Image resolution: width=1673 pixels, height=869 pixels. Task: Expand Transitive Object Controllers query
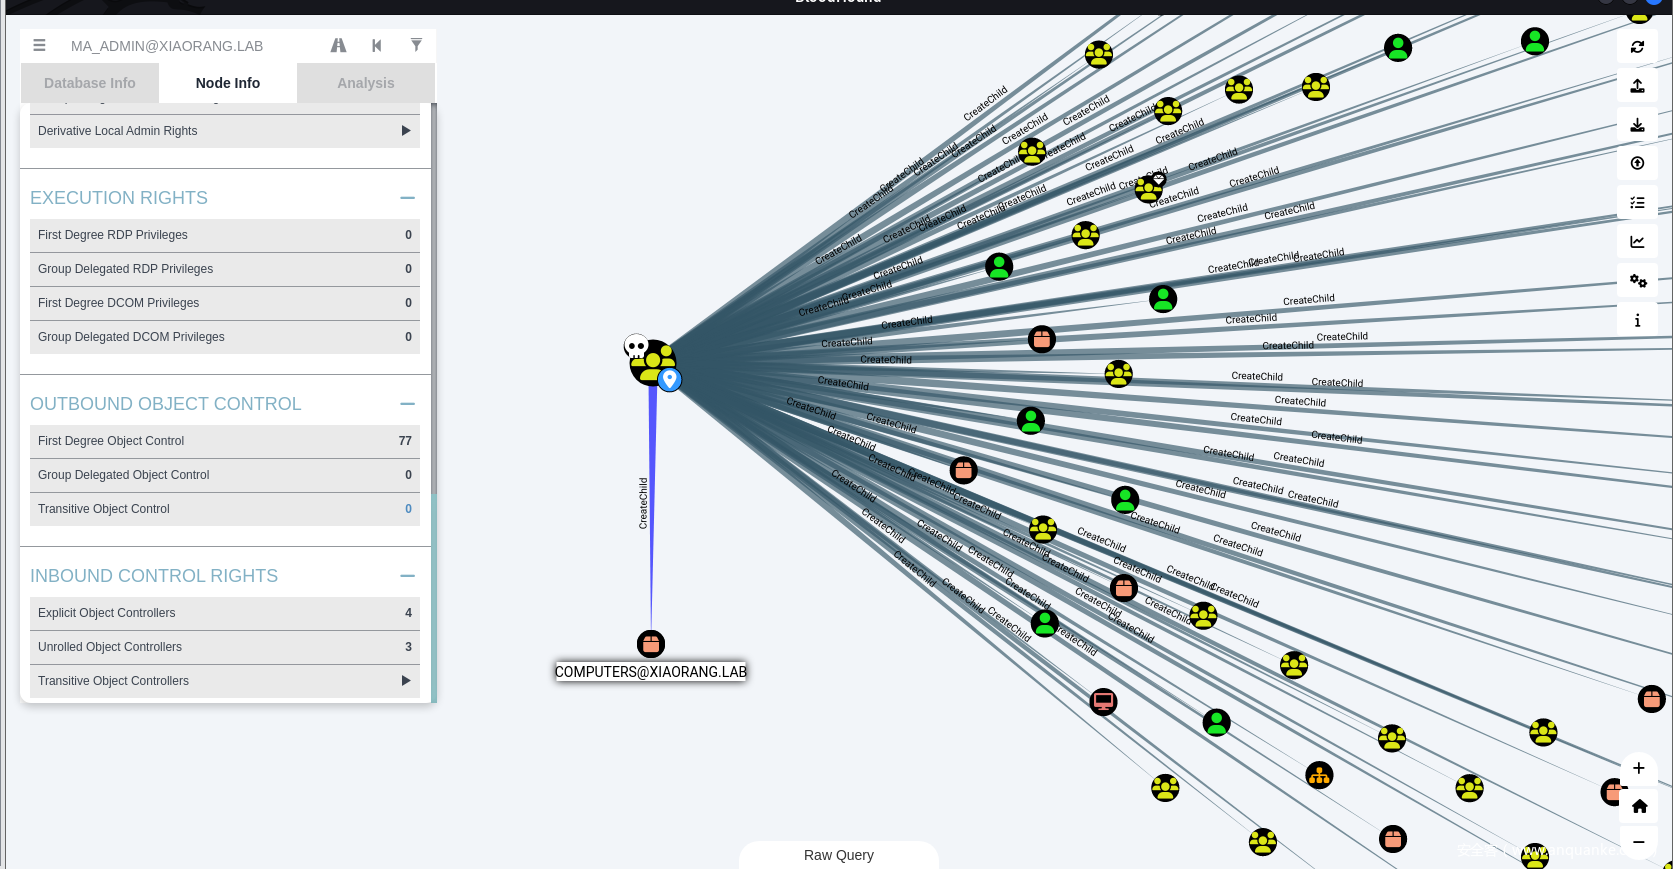(x=405, y=681)
